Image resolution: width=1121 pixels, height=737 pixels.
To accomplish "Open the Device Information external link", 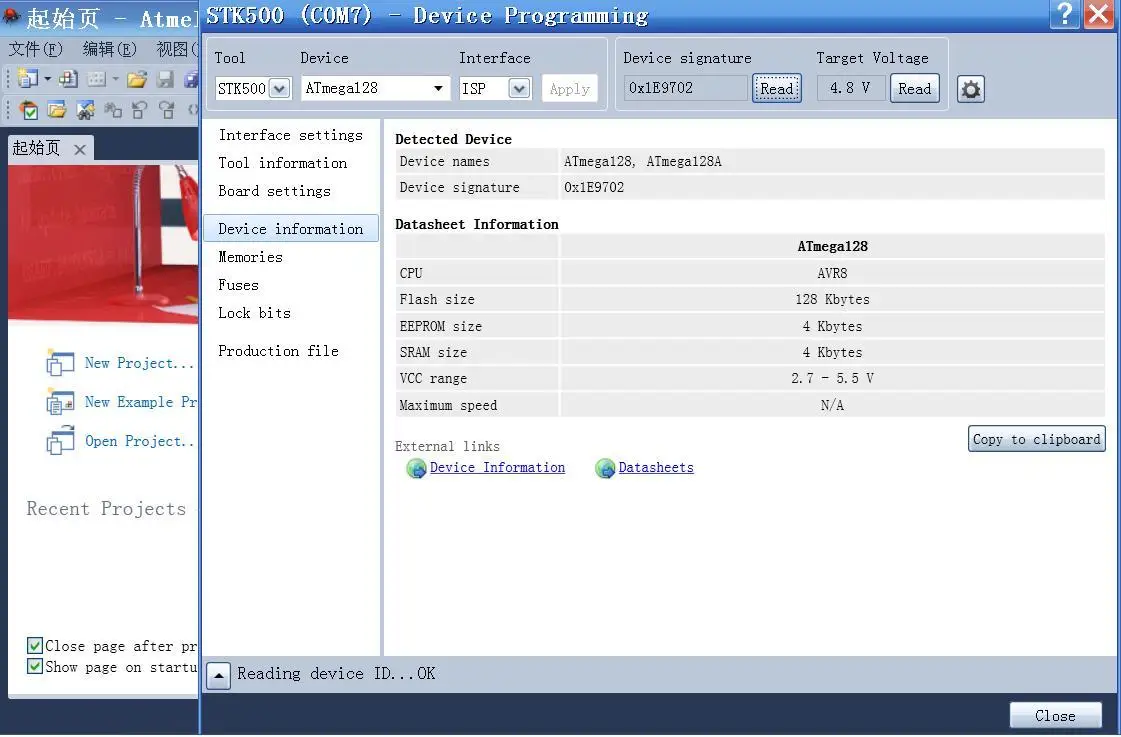I will [497, 468].
